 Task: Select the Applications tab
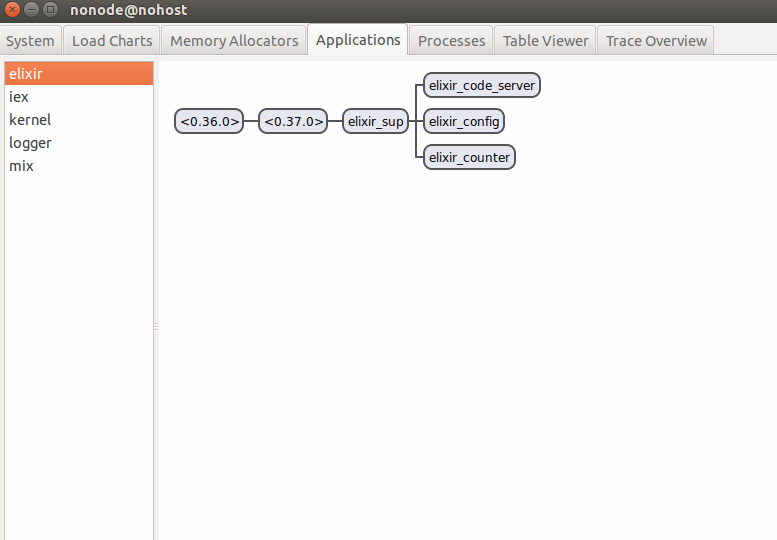358,40
